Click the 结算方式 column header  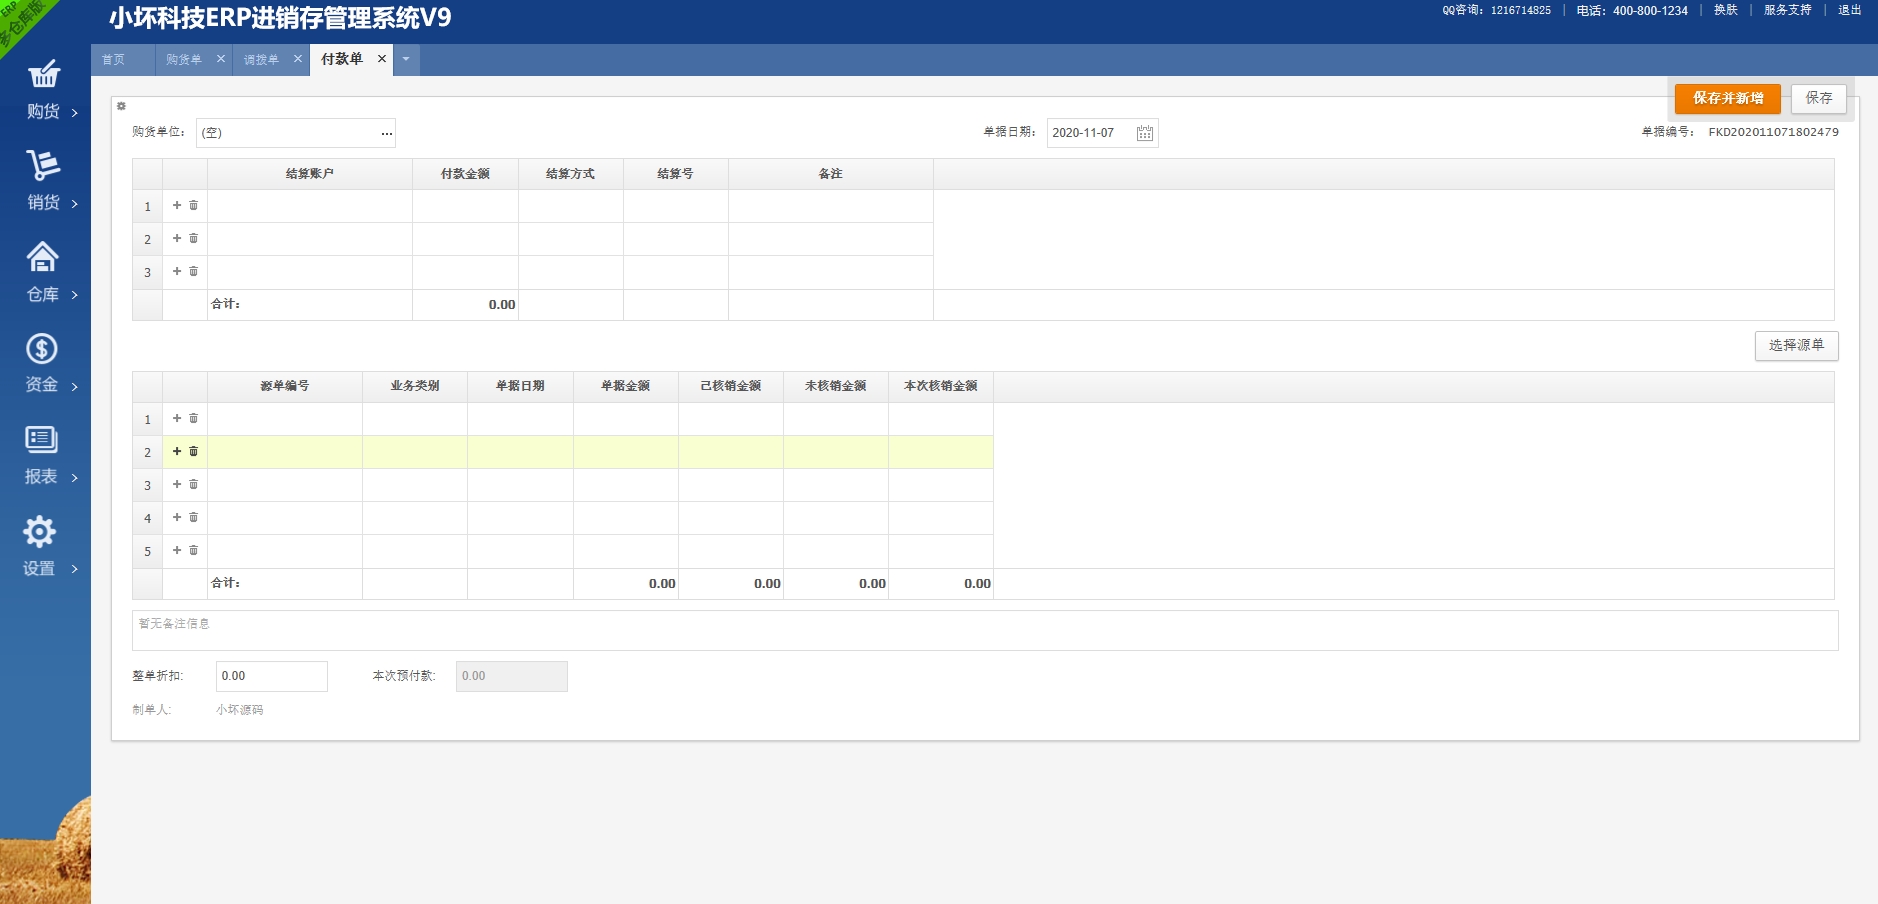point(571,174)
